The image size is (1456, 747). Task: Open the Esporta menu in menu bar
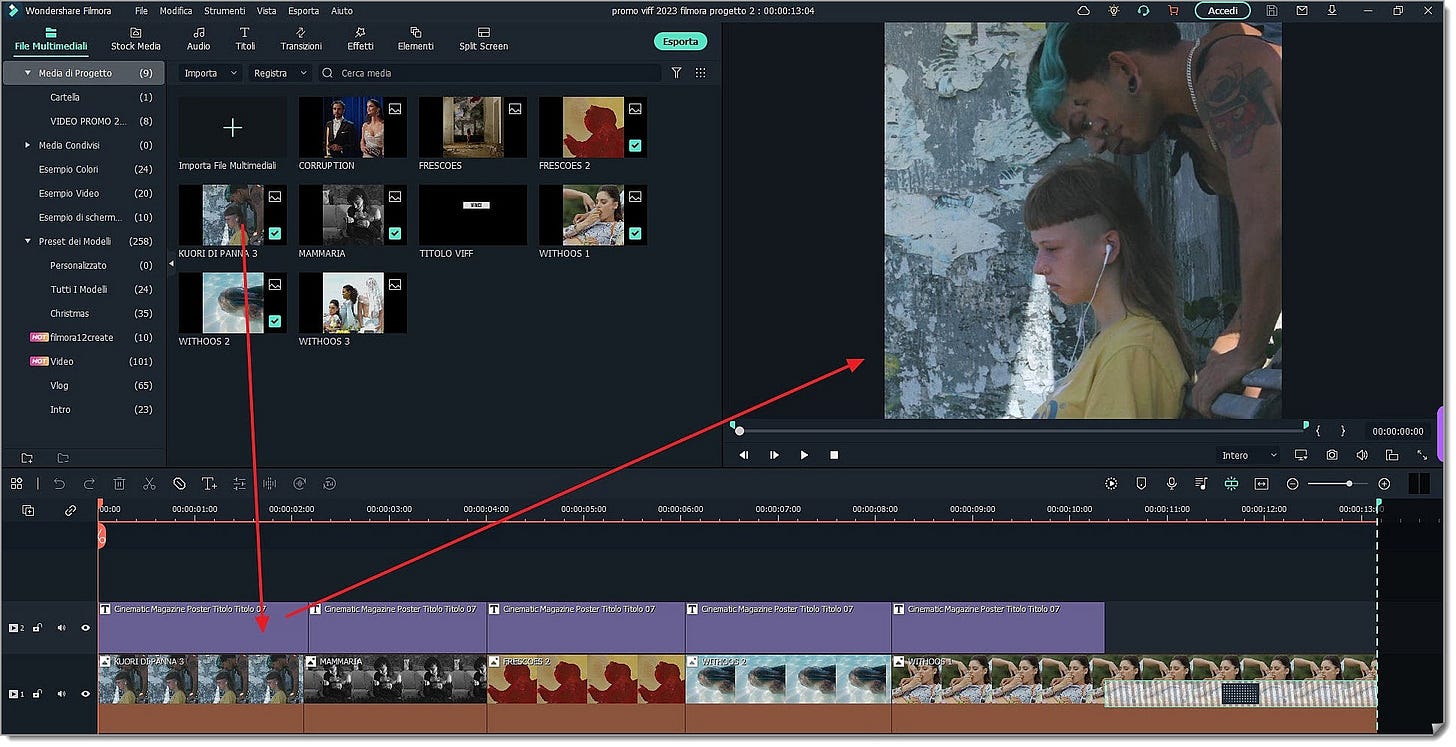(x=304, y=11)
